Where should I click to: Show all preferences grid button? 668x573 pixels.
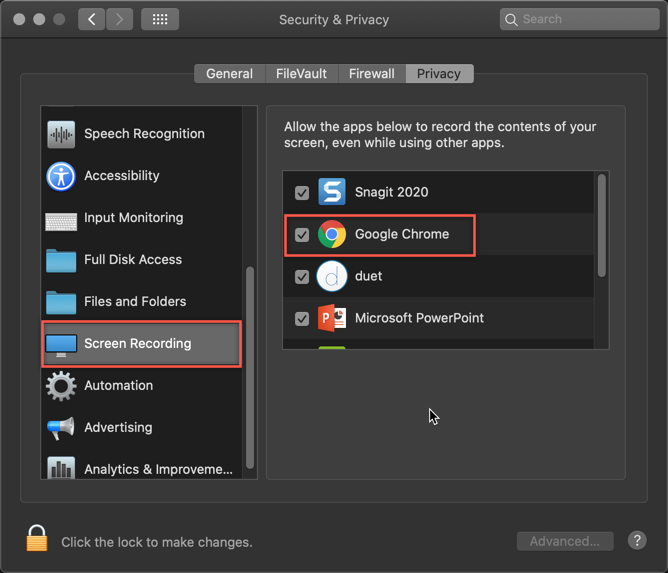click(160, 19)
